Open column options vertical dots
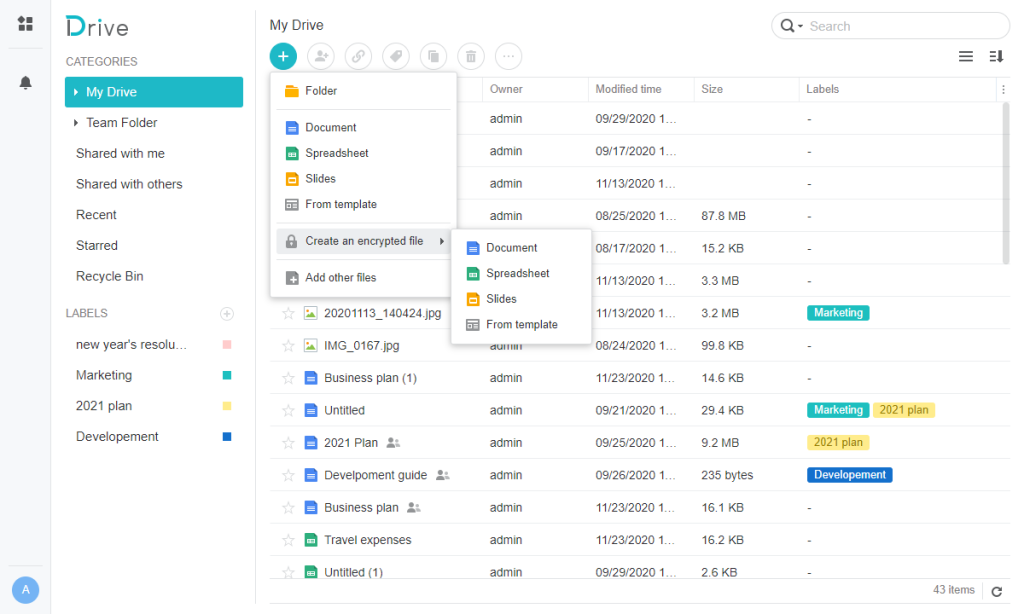 pos(1004,89)
